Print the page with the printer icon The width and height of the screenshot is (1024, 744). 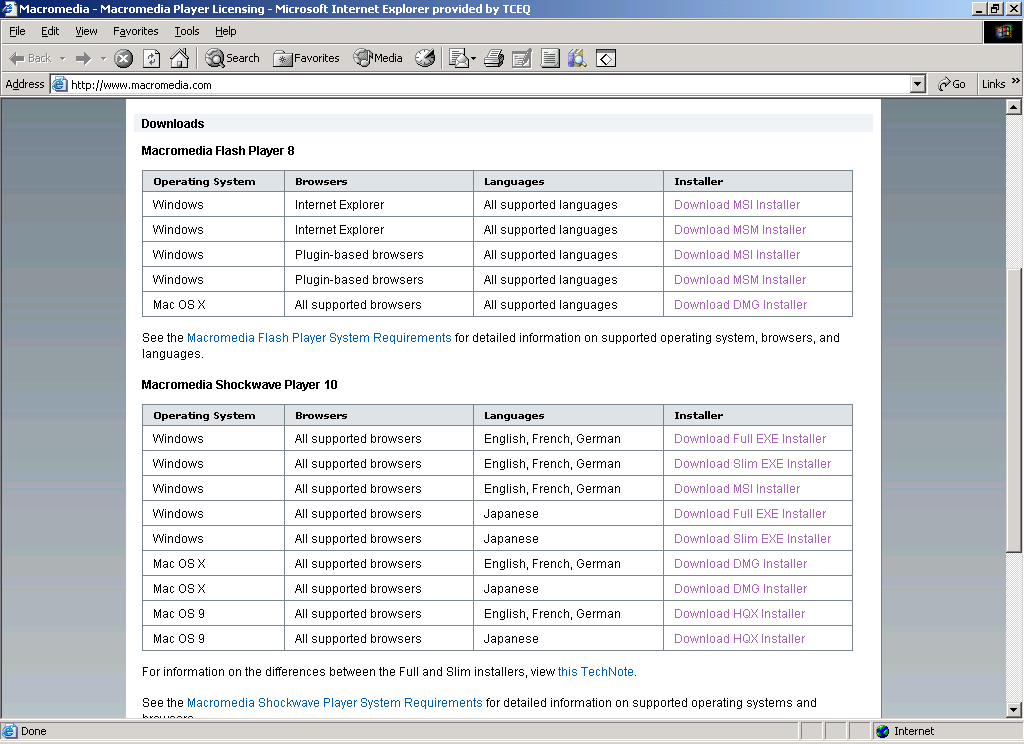(494, 58)
